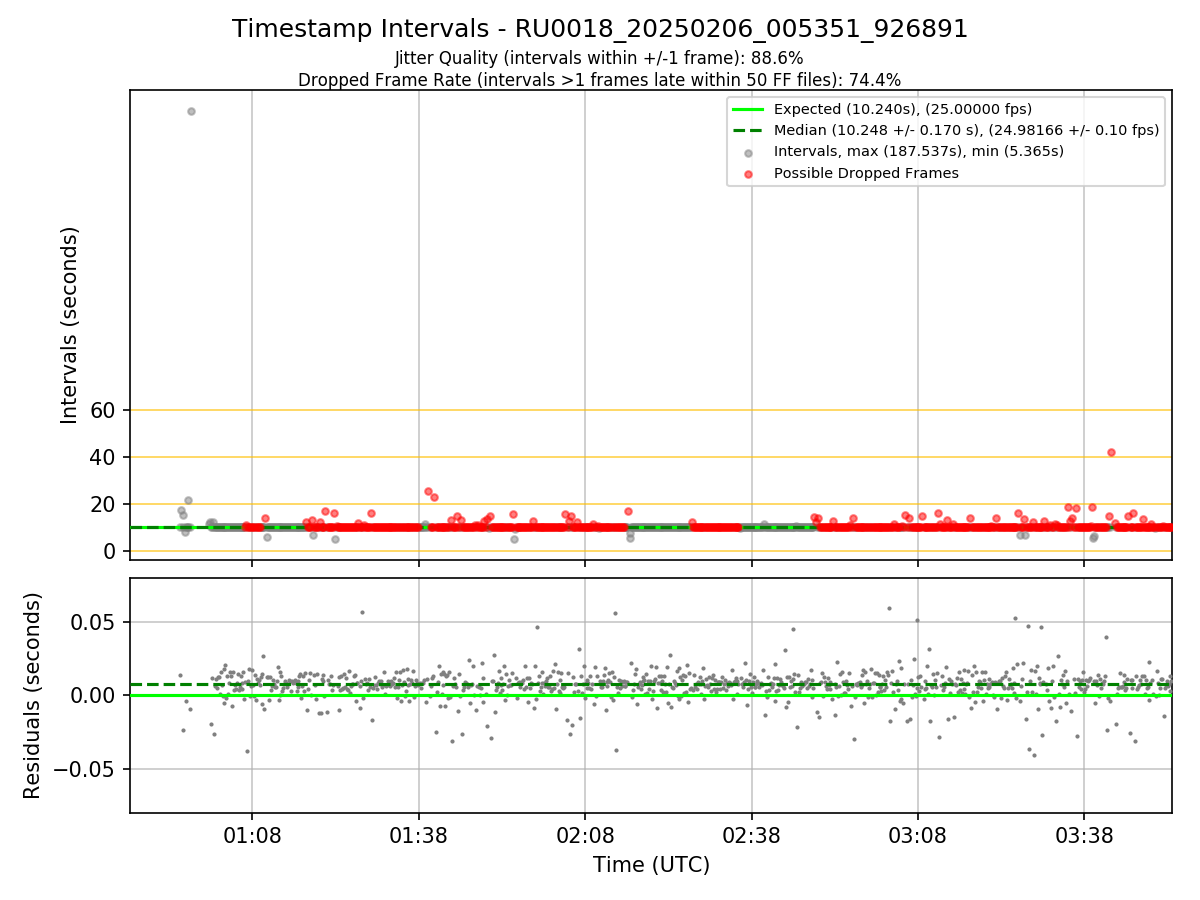Screen dimensions: 1200x900
Task: Click the gray outlier point near the top of the intervals plot
Action: click(x=191, y=111)
